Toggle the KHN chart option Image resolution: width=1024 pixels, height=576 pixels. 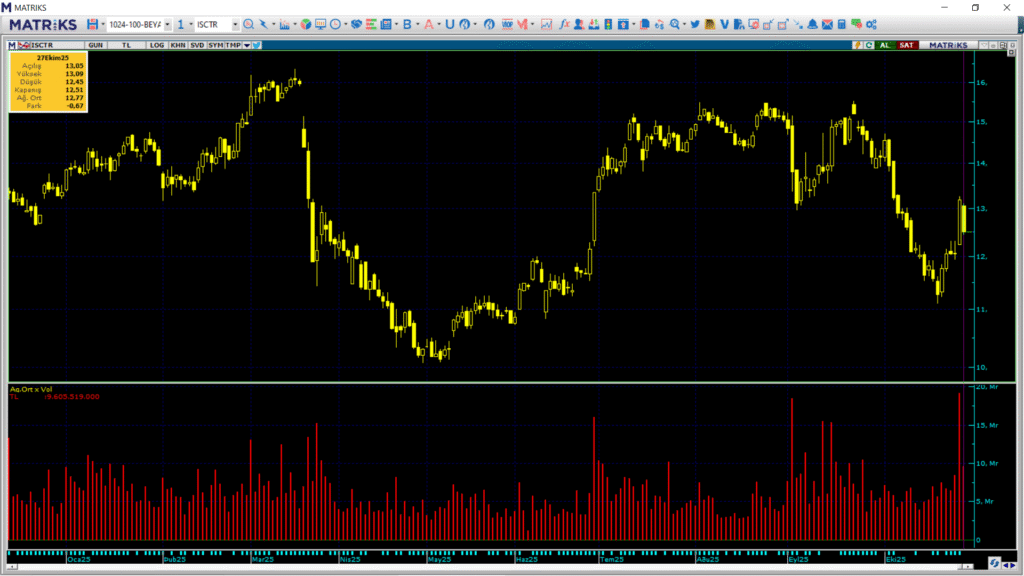point(177,45)
